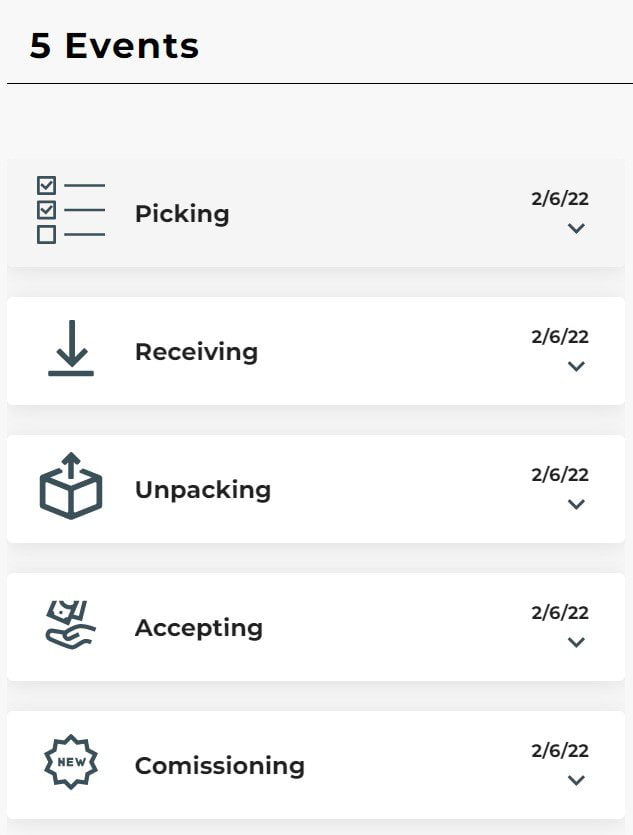Click the Comissioning NEW badge icon
This screenshot has height=835, width=633.
(71, 762)
